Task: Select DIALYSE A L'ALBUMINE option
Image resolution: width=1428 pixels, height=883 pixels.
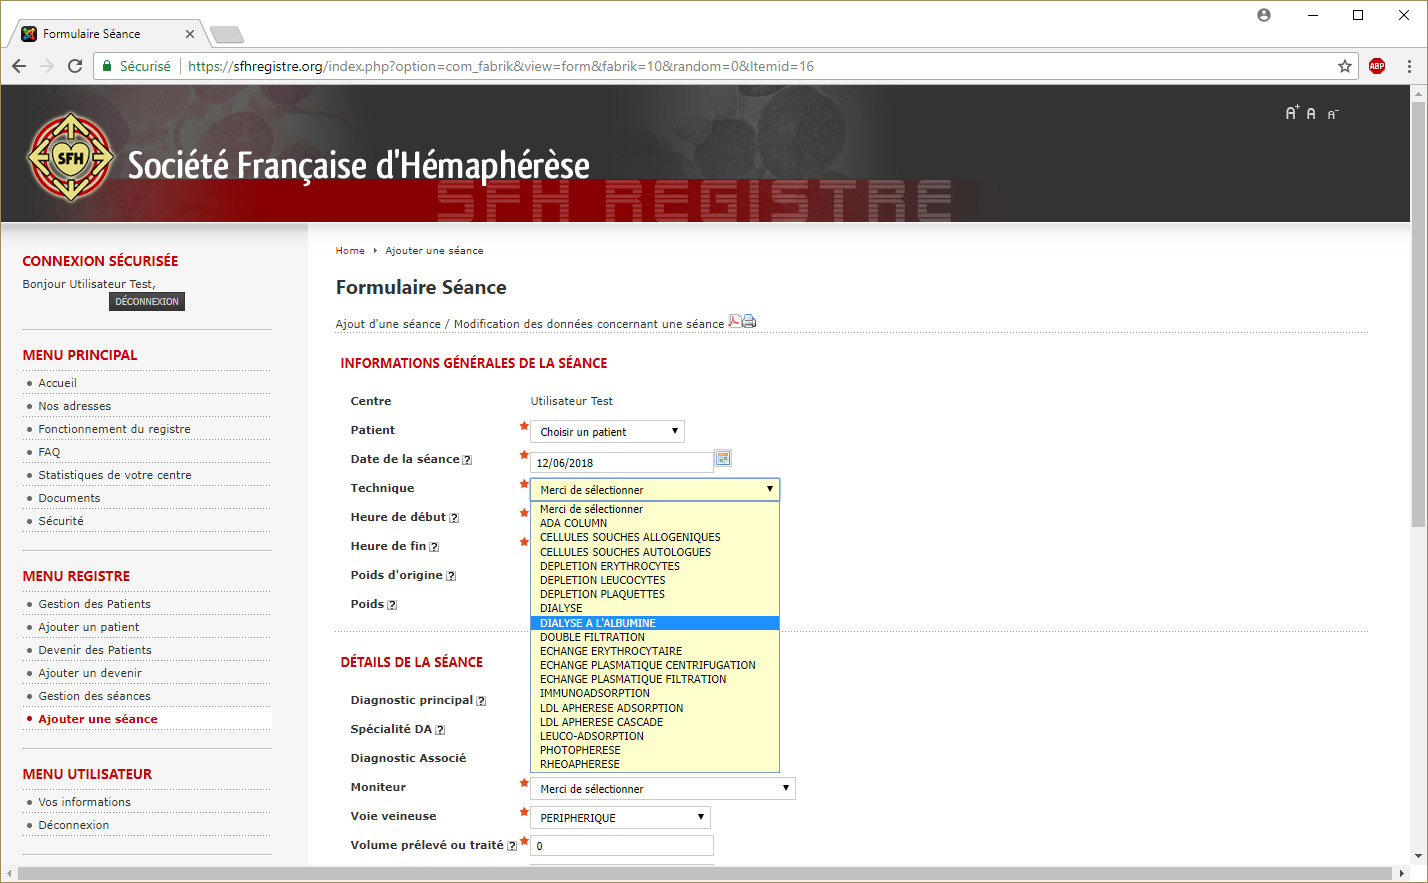Action: tap(598, 623)
